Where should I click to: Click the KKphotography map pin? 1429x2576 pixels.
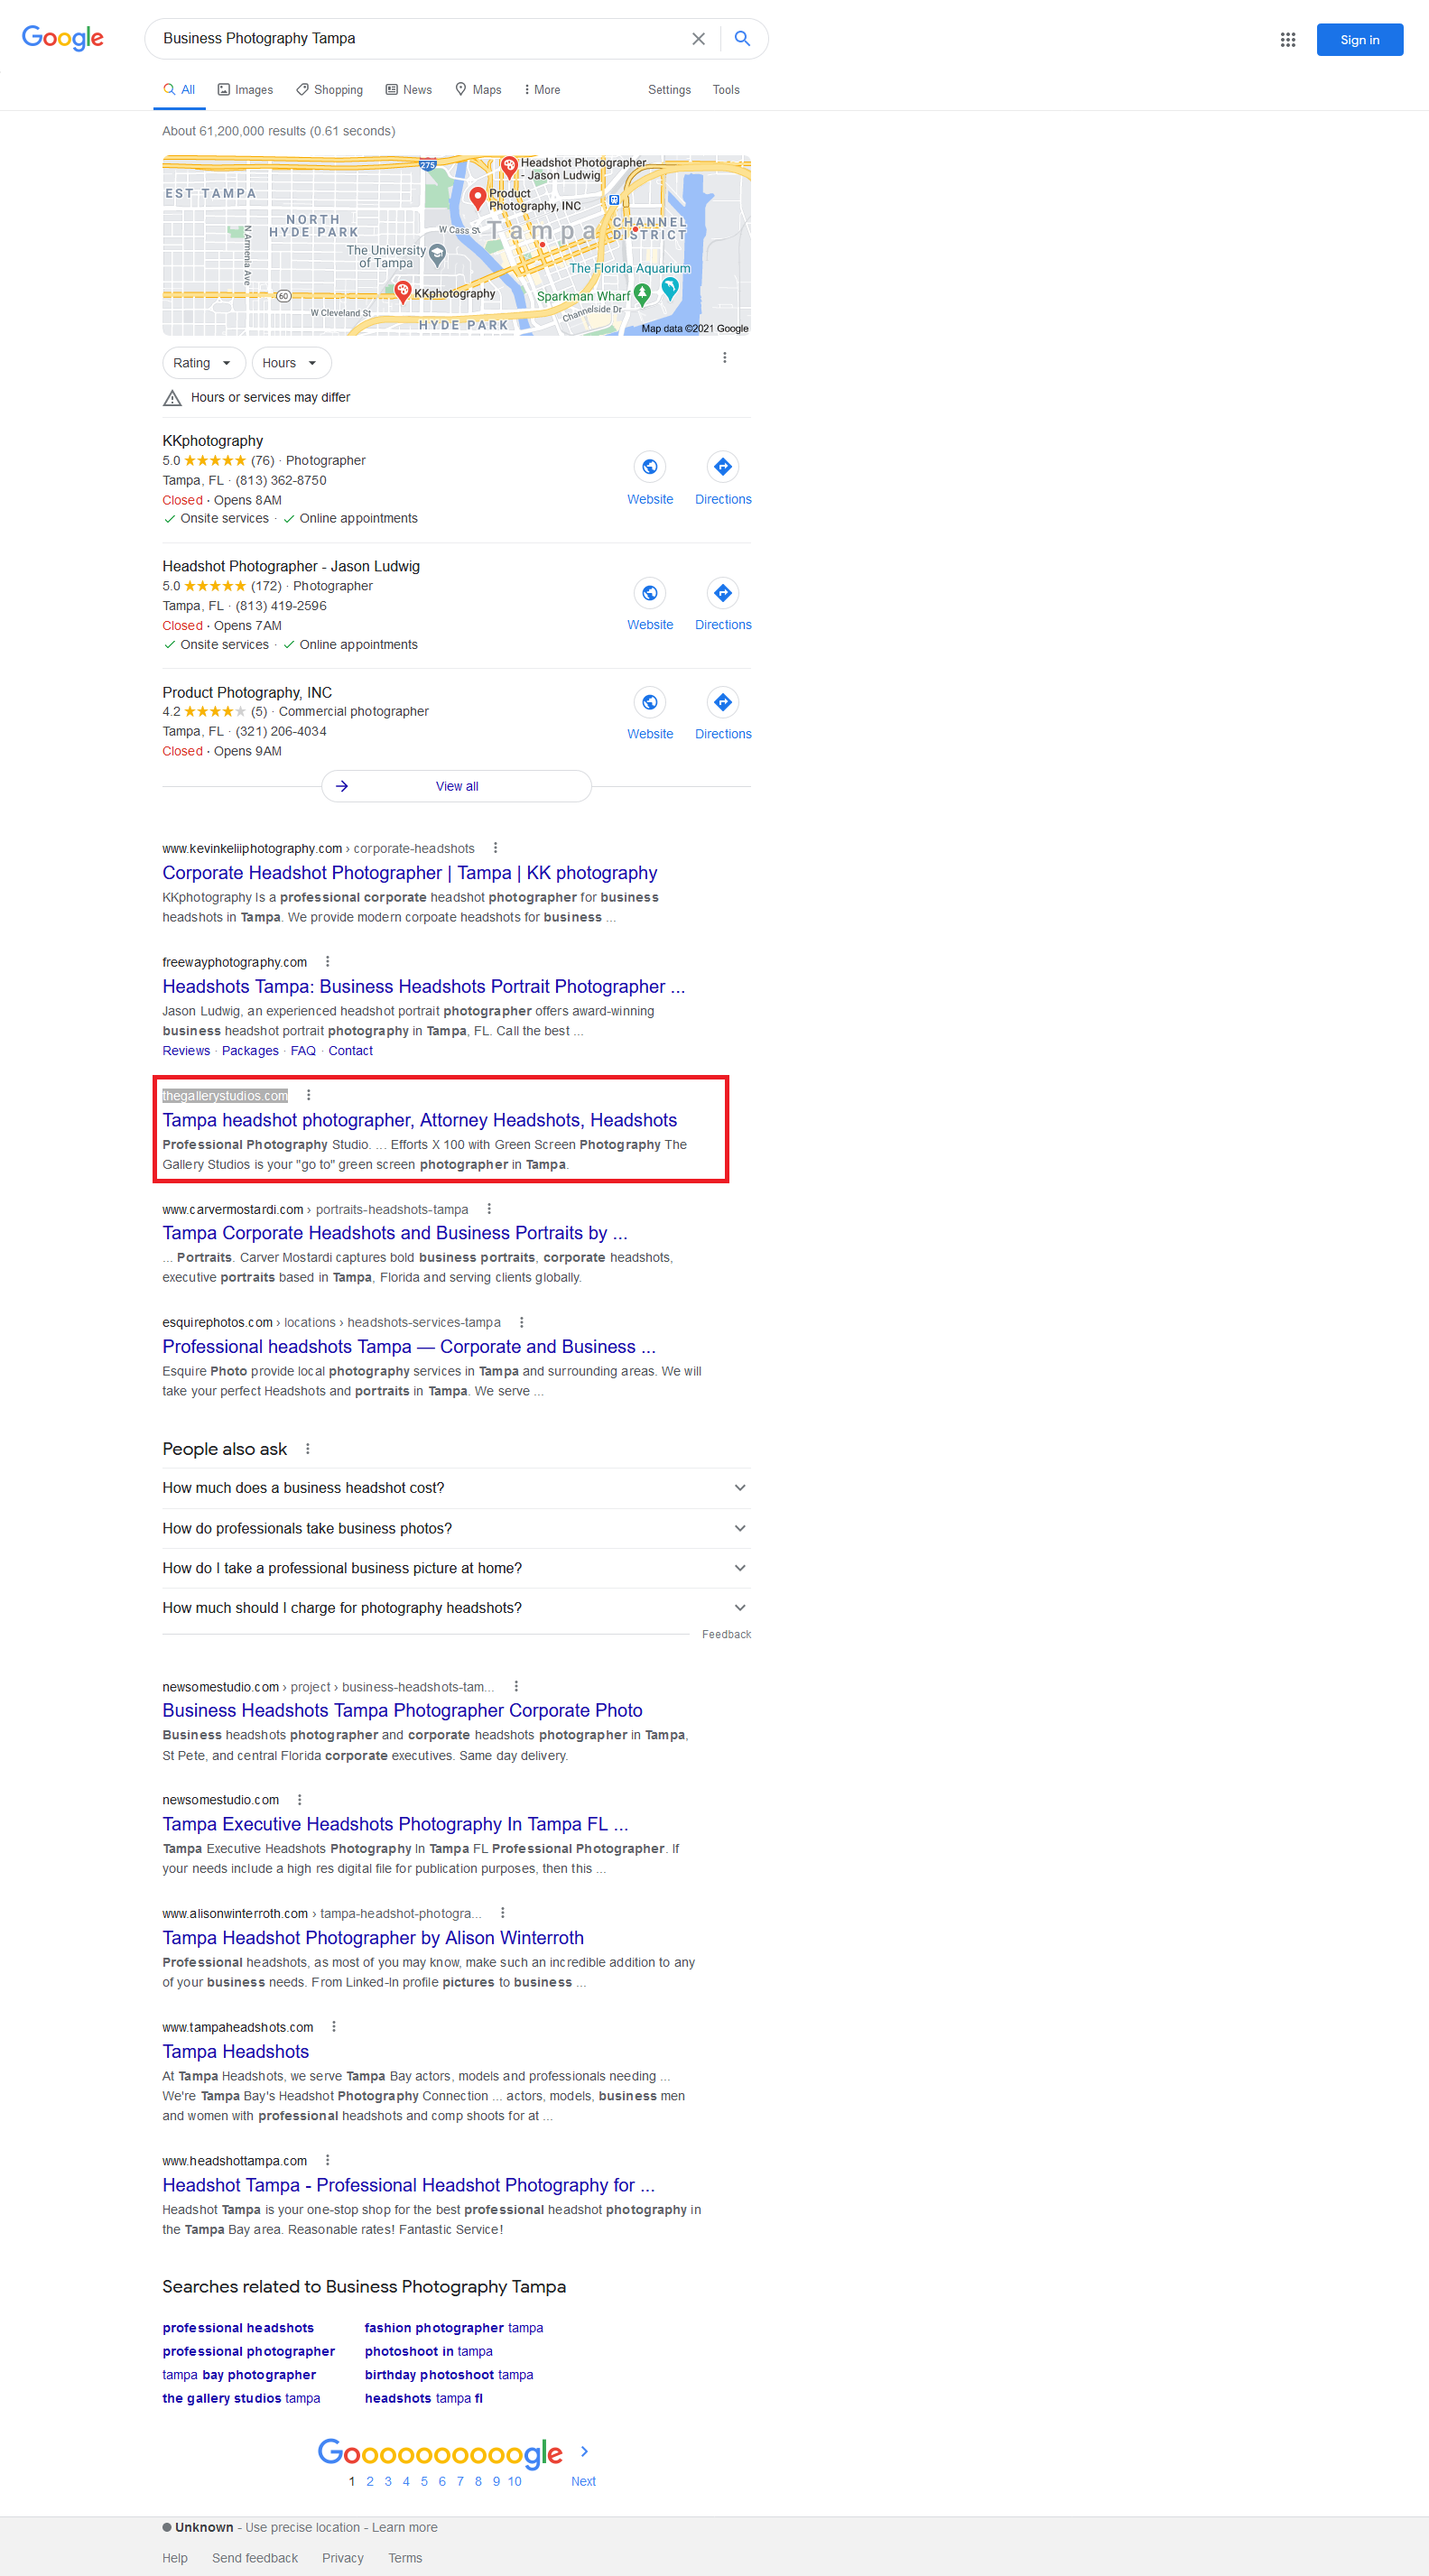click(403, 291)
